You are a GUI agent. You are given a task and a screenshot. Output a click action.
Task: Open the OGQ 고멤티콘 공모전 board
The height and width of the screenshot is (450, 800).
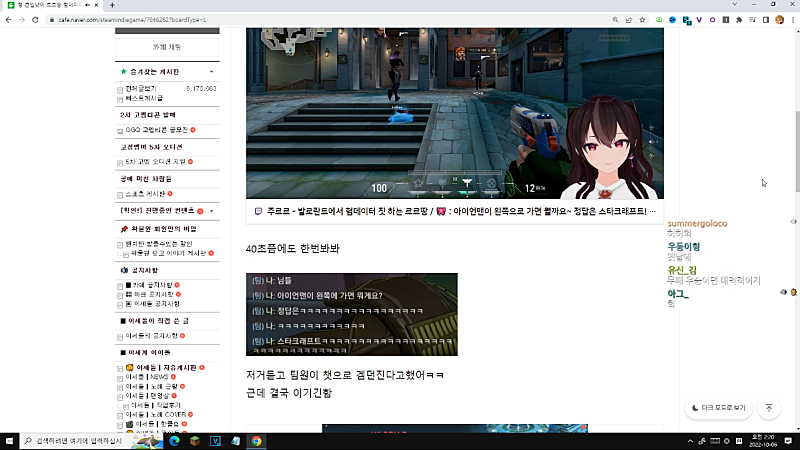pos(157,130)
